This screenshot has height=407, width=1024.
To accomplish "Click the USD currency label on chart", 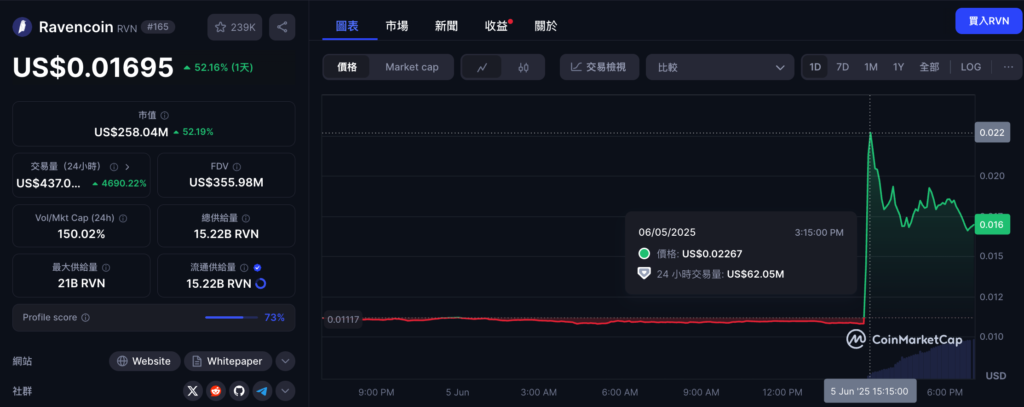I will coord(995,376).
